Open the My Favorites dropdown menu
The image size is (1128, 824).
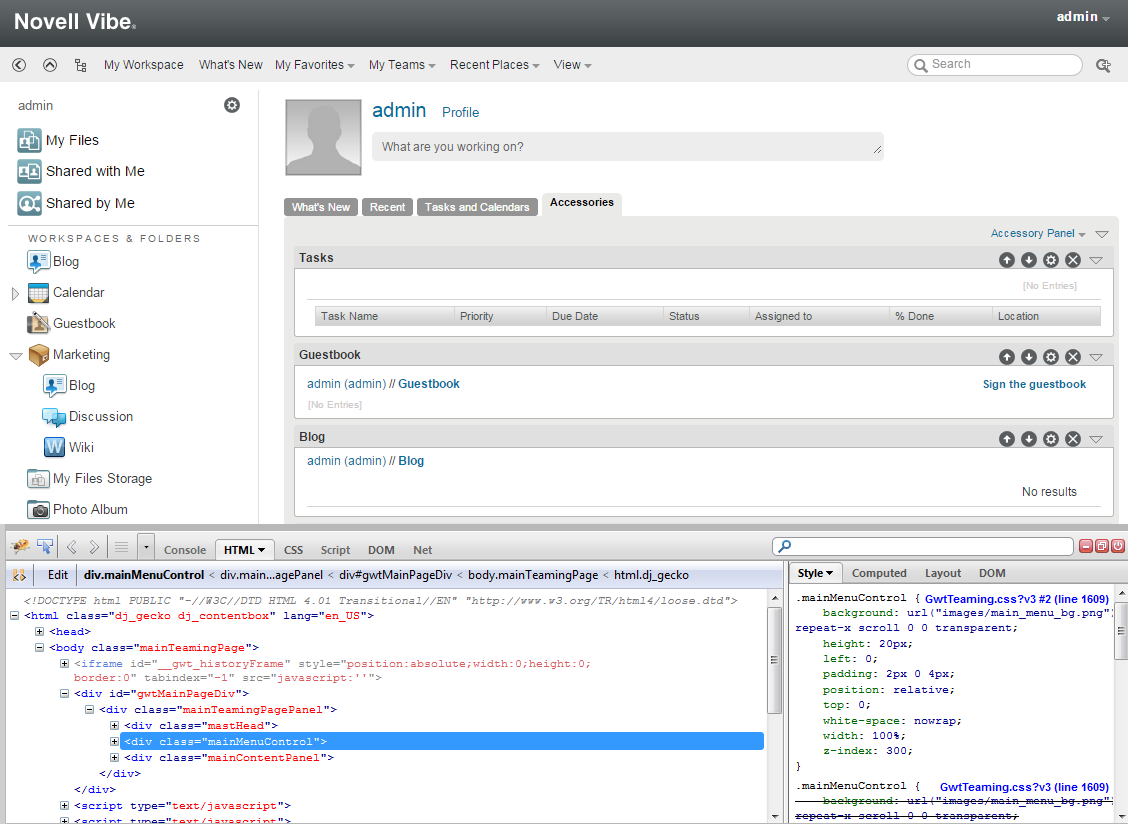click(314, 65)
